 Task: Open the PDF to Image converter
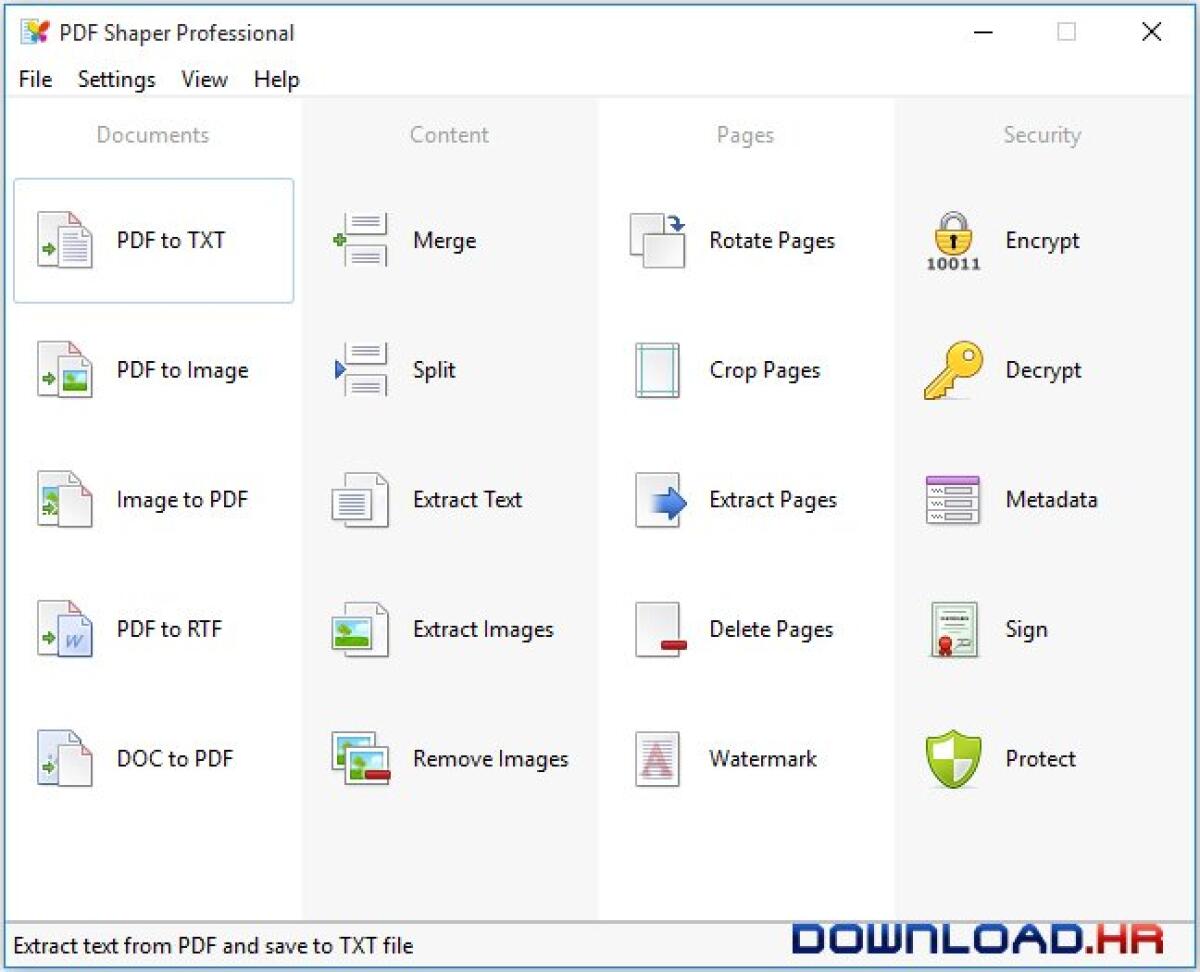pyautogui.click(x=152, y=370)
